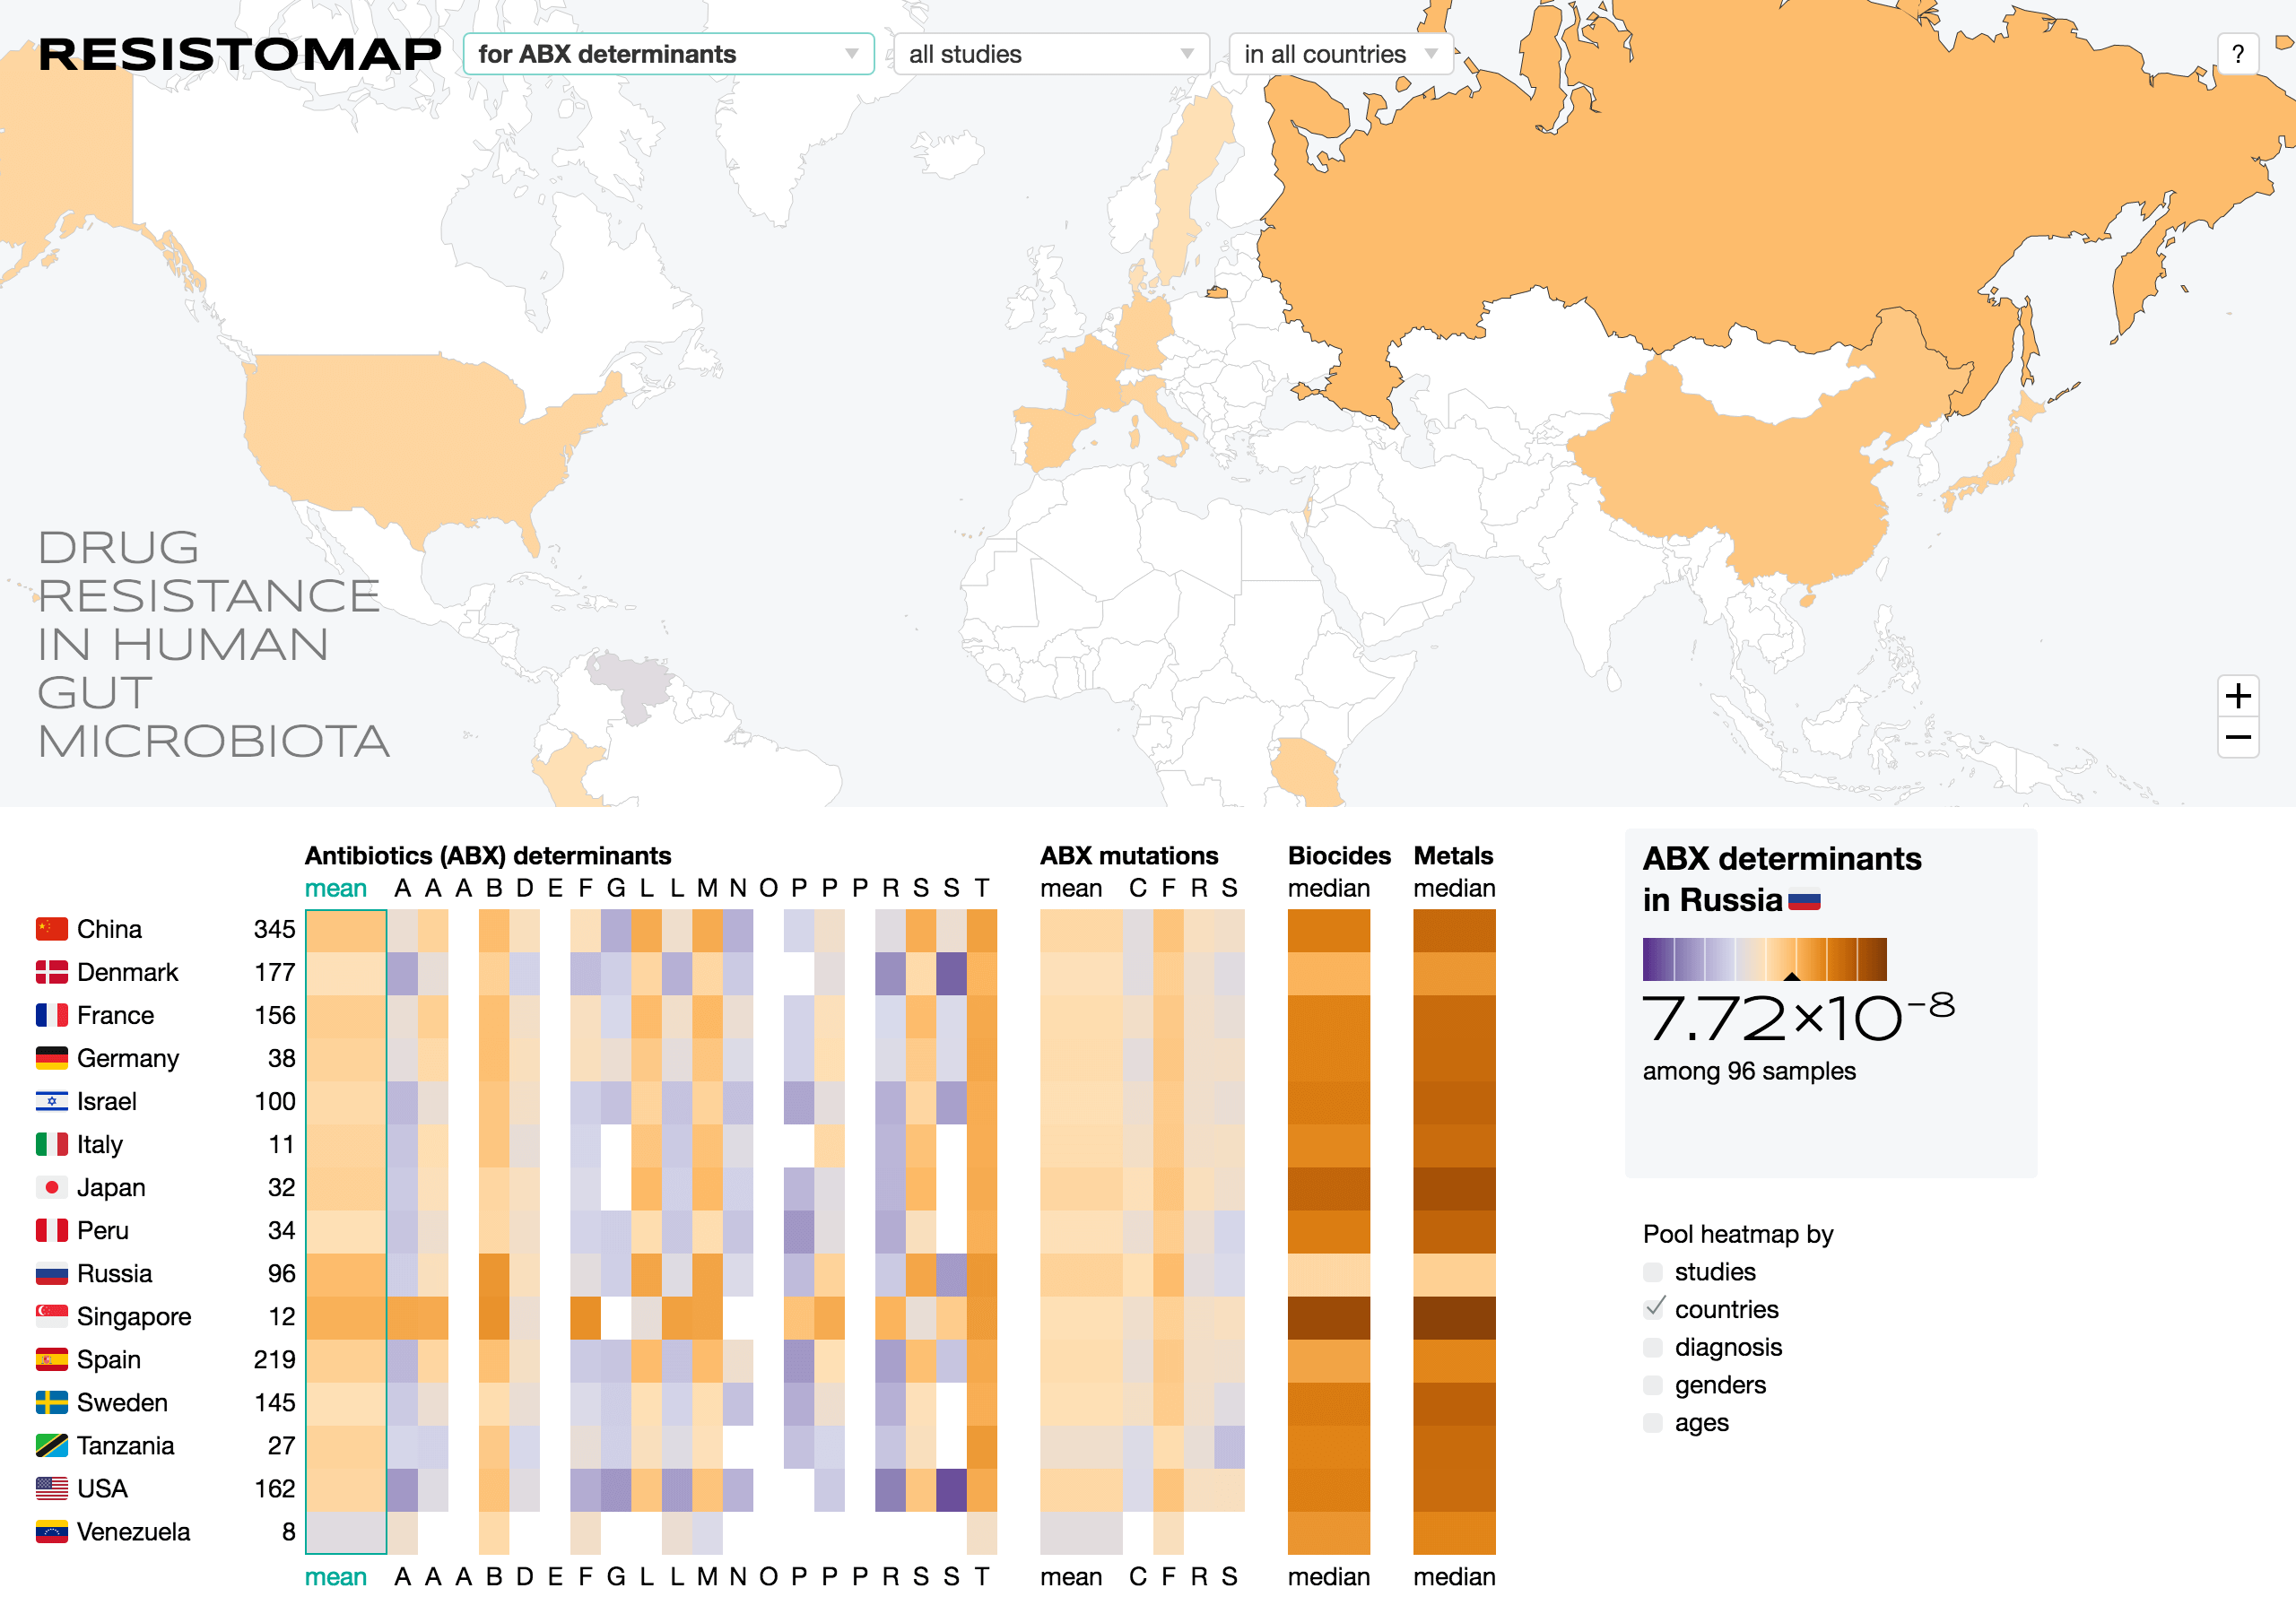Click the RESISTOMAP logo title
Screen dimensions: 2296x1614
[240, 54]
